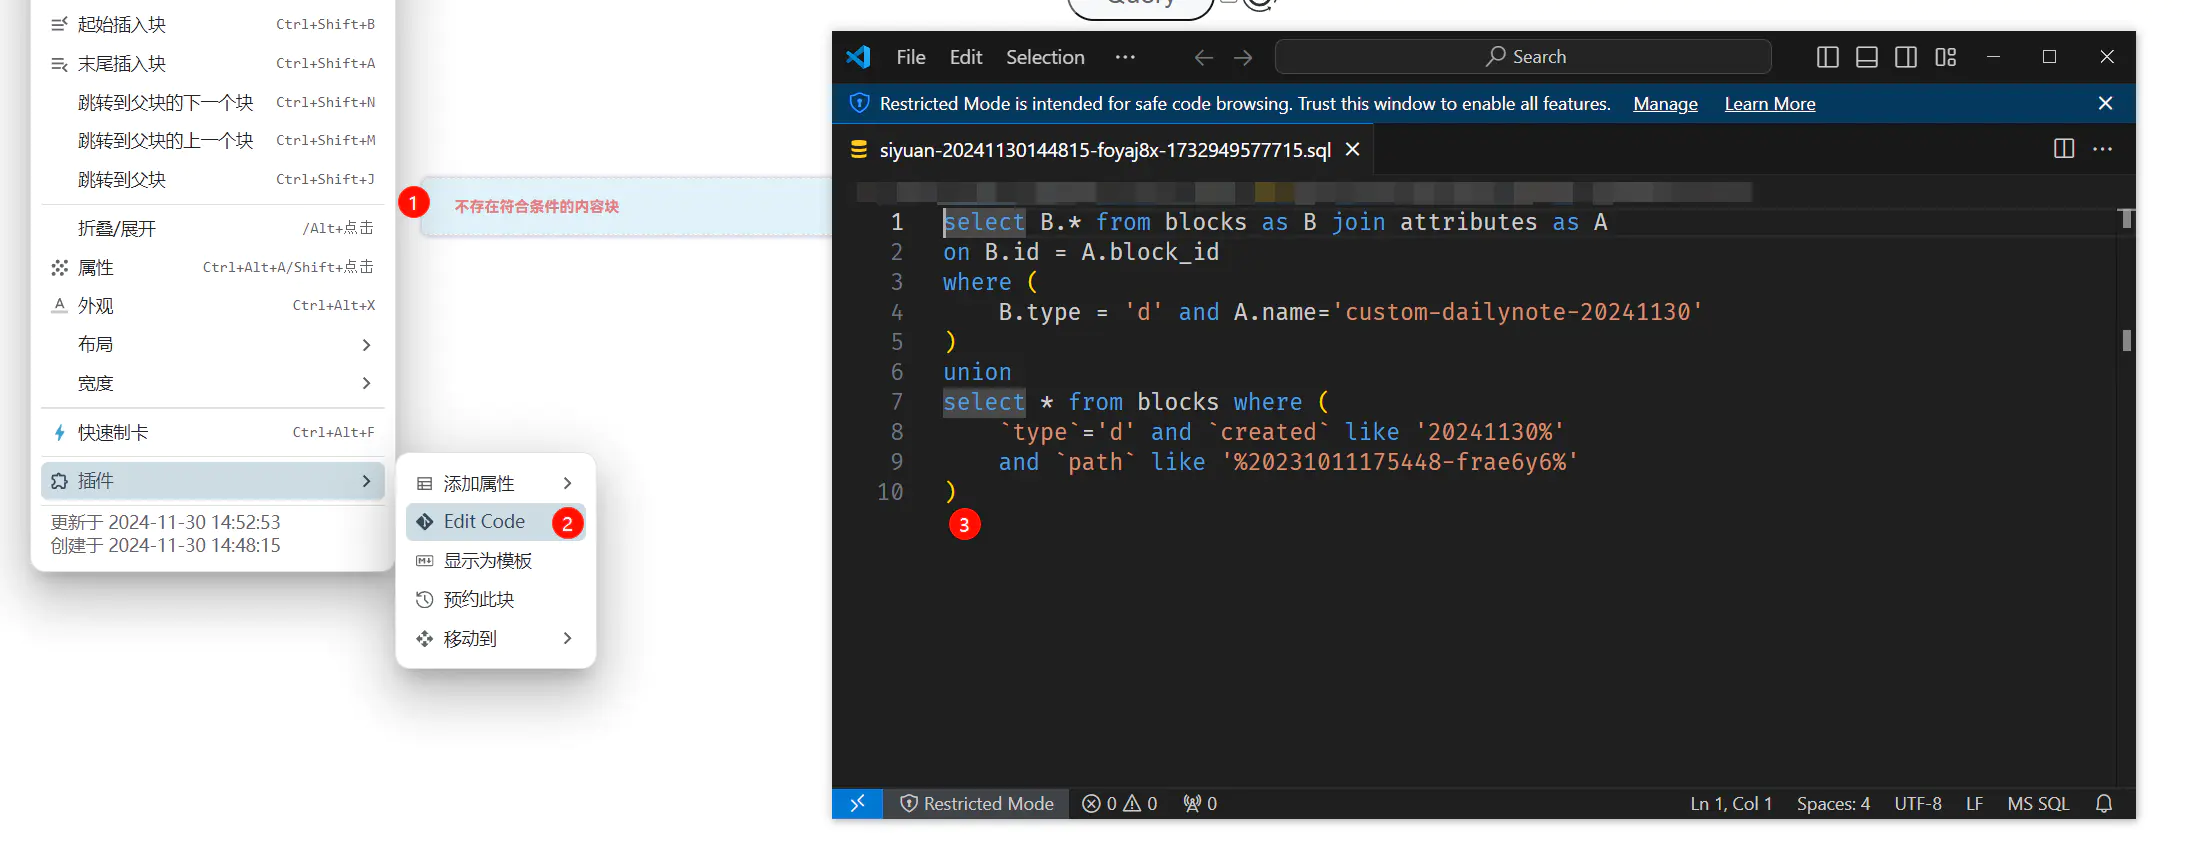
Task: Close the siyuan sql file tab
Action: (1352, 150)
